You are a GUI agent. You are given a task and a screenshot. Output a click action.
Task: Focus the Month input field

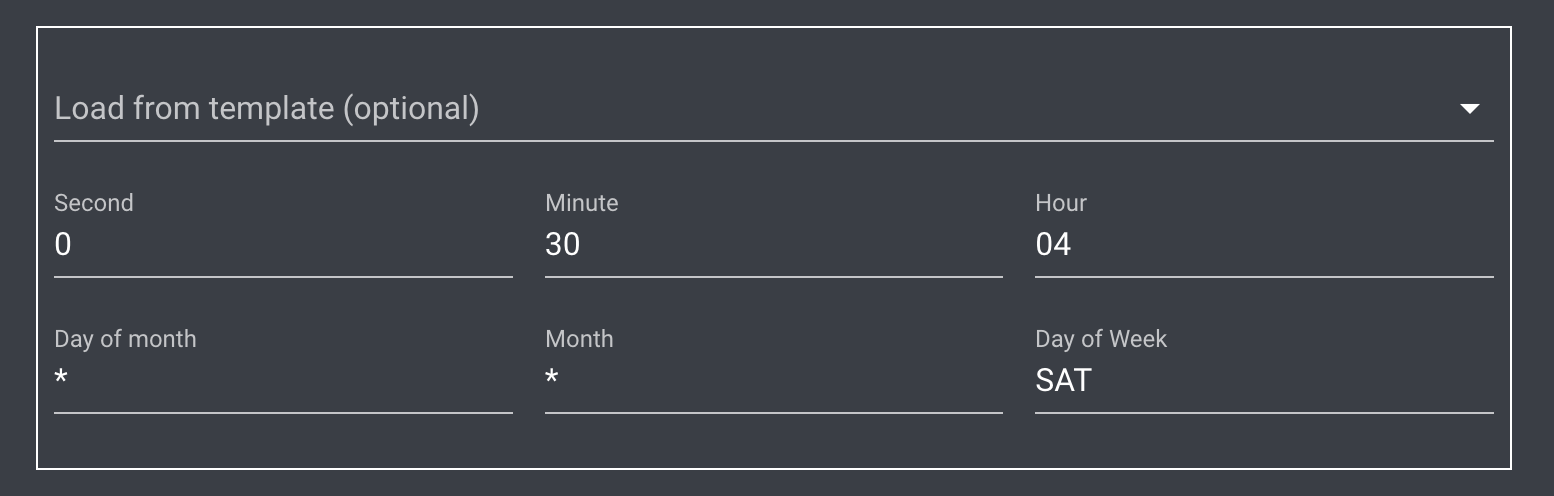(773, 381)
